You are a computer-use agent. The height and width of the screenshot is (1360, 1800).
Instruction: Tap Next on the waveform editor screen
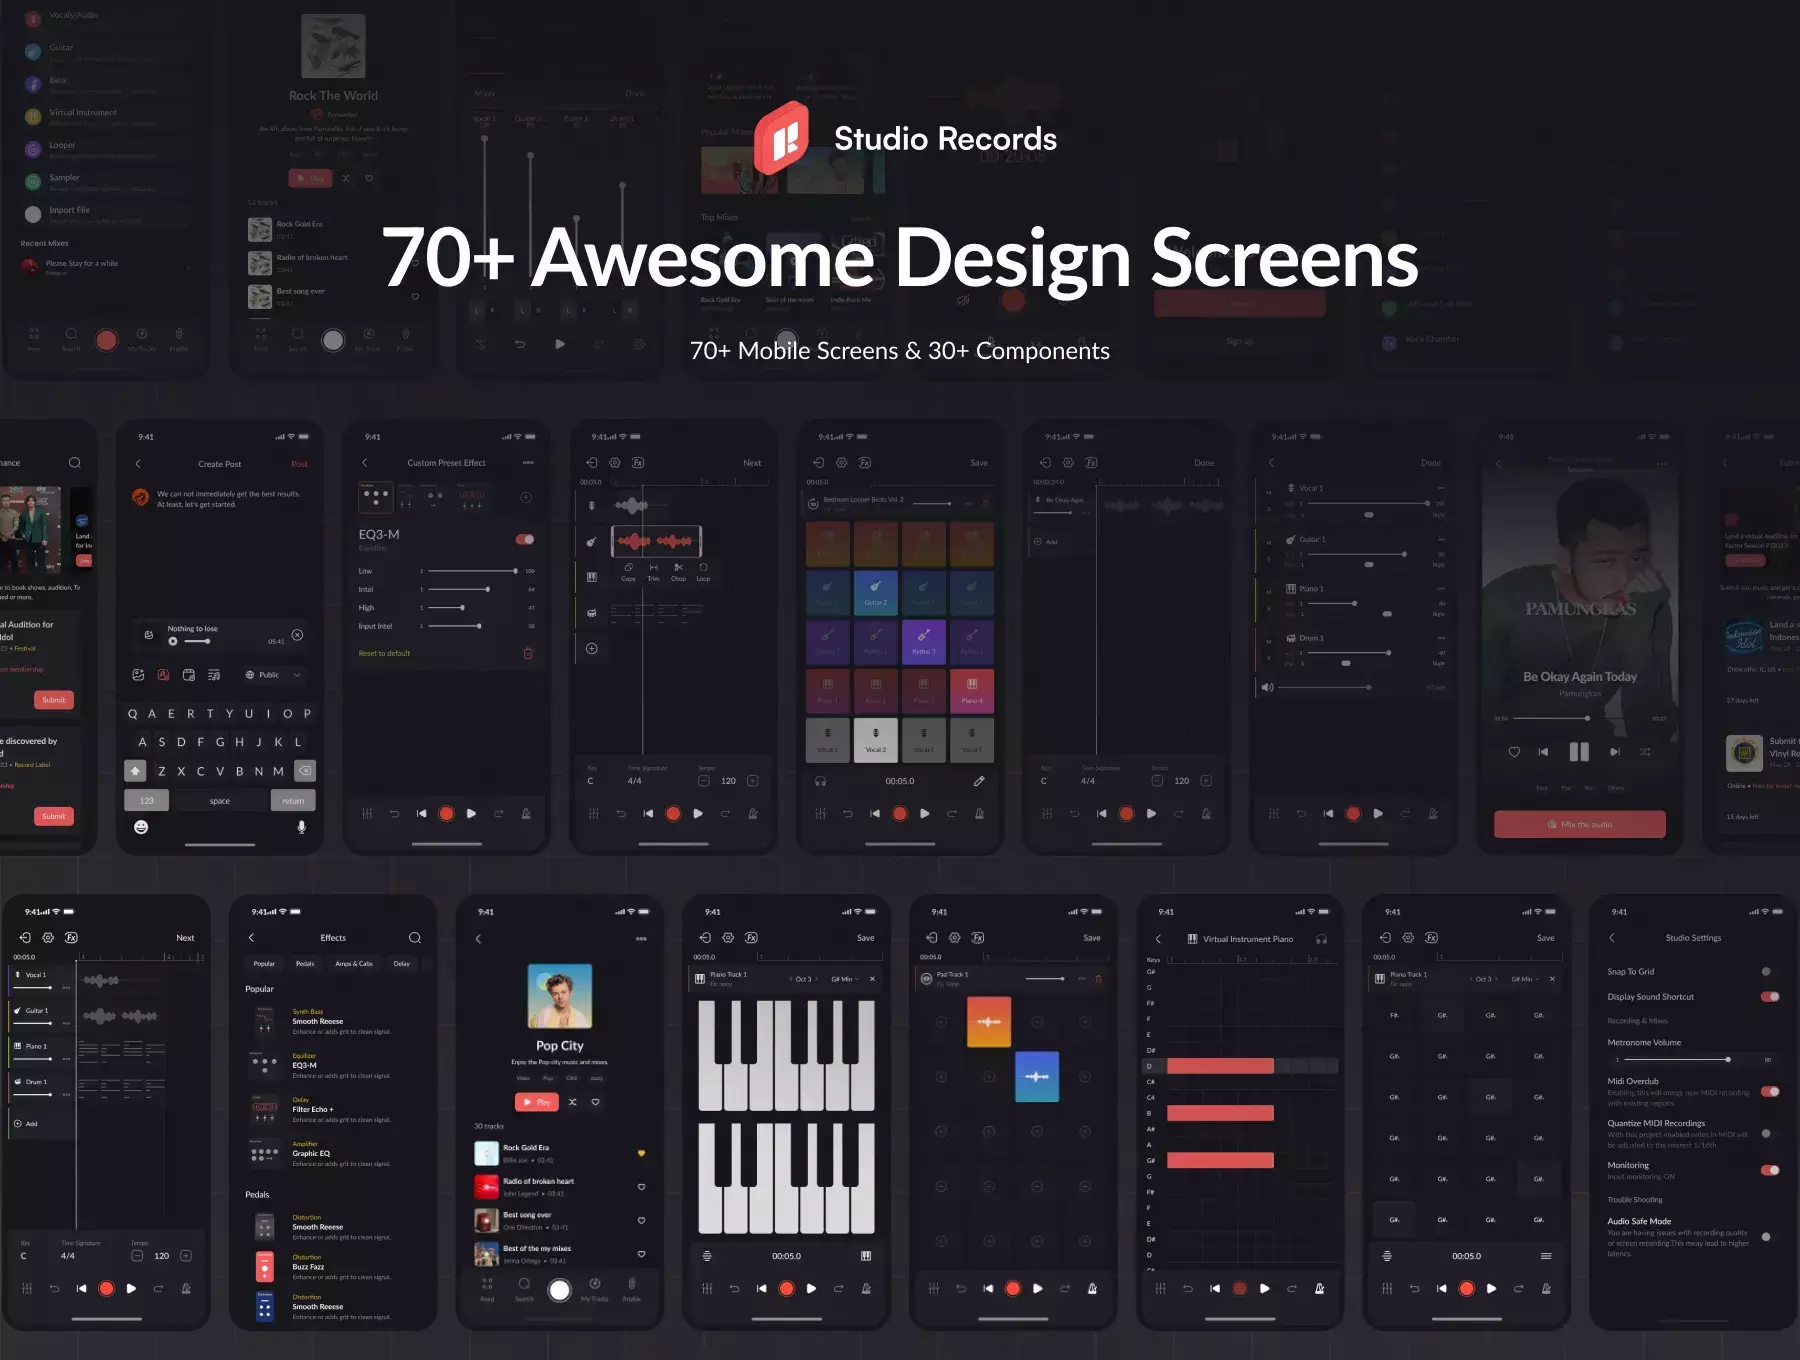(752, 463)
